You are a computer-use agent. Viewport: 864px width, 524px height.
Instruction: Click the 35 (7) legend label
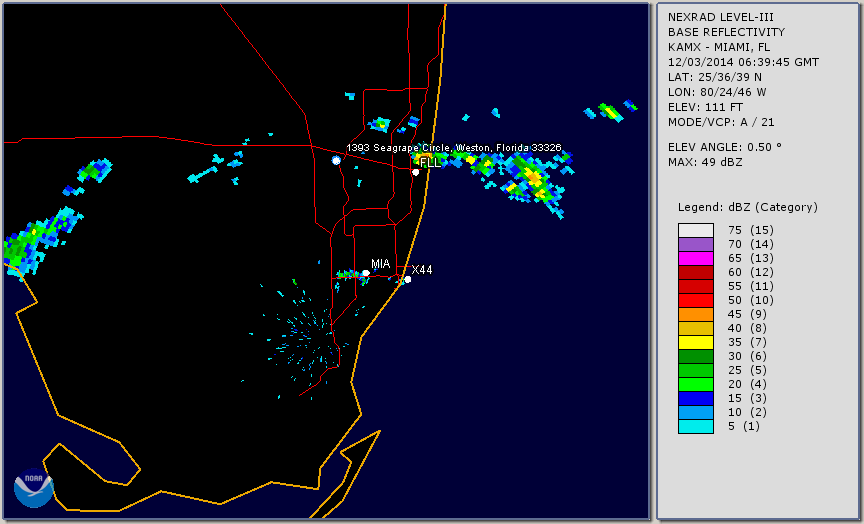[747, 343]
